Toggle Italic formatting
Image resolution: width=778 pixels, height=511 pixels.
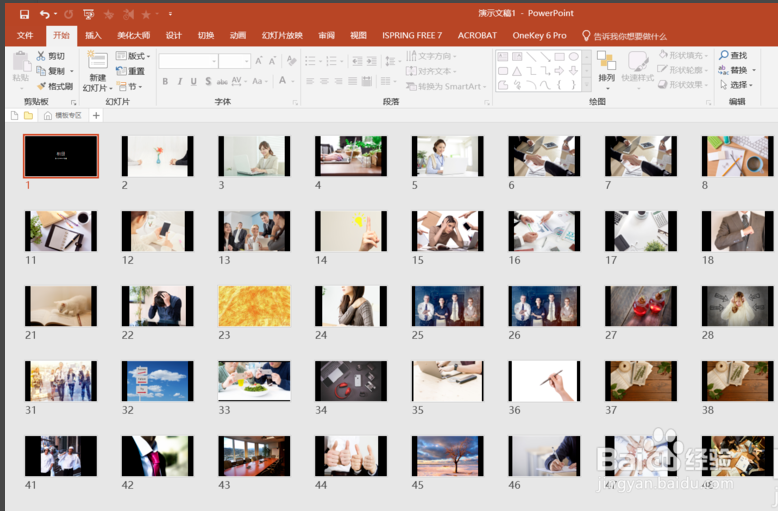pos(180,81)
